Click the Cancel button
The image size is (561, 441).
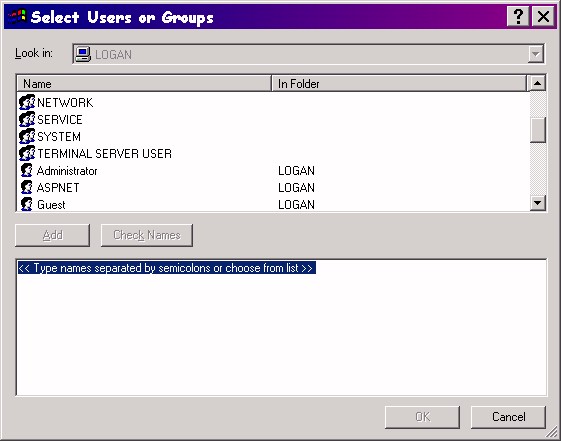coord(508,417)
